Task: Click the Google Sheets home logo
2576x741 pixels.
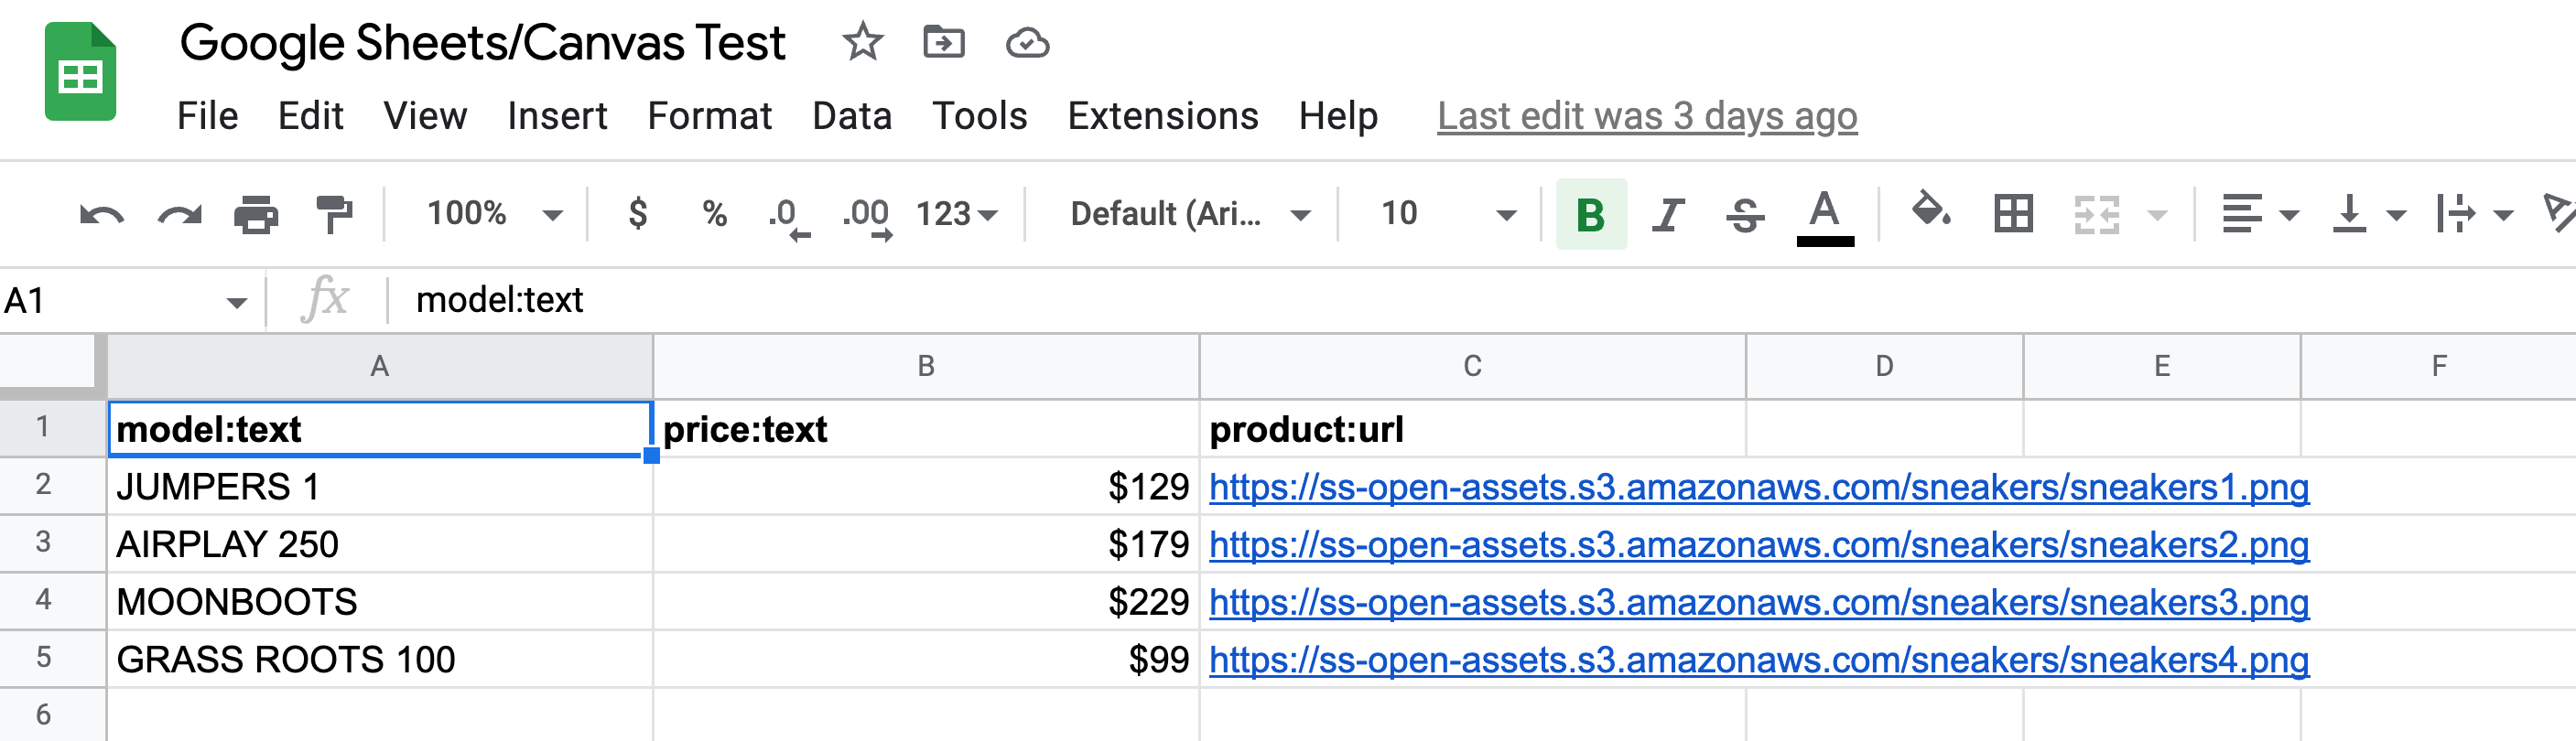Action: pos(80,71)
